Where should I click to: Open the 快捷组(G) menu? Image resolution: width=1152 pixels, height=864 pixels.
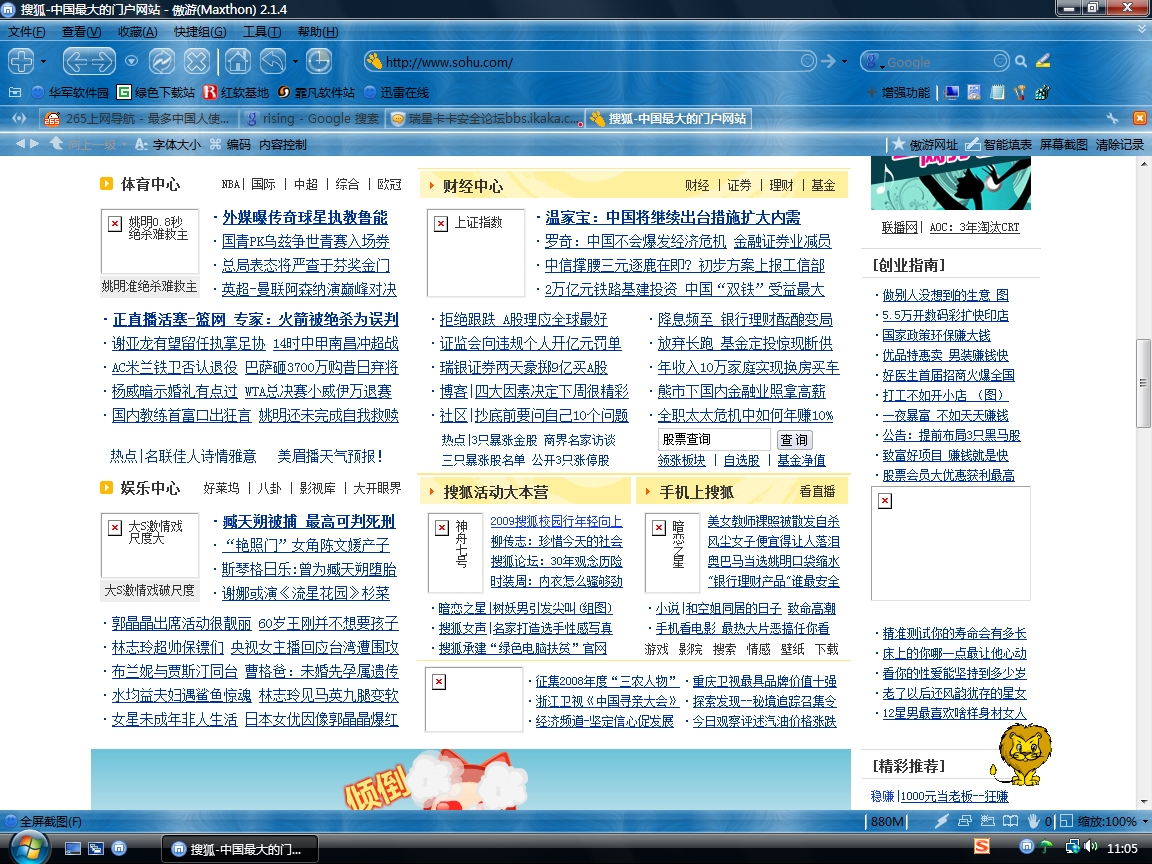tap(200, 32)
